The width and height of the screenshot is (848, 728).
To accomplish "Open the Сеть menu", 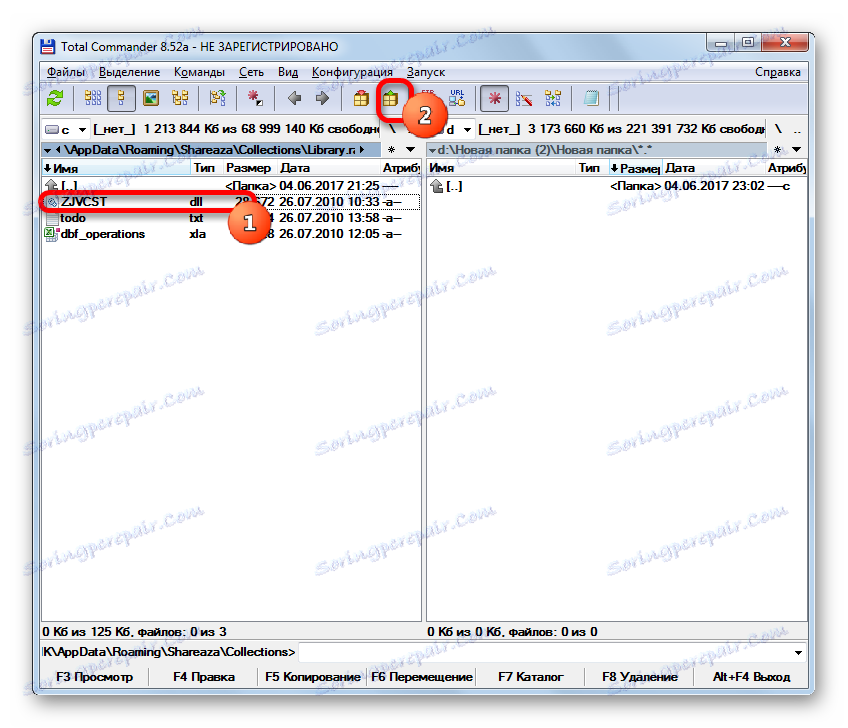I will tap(251, 72).
